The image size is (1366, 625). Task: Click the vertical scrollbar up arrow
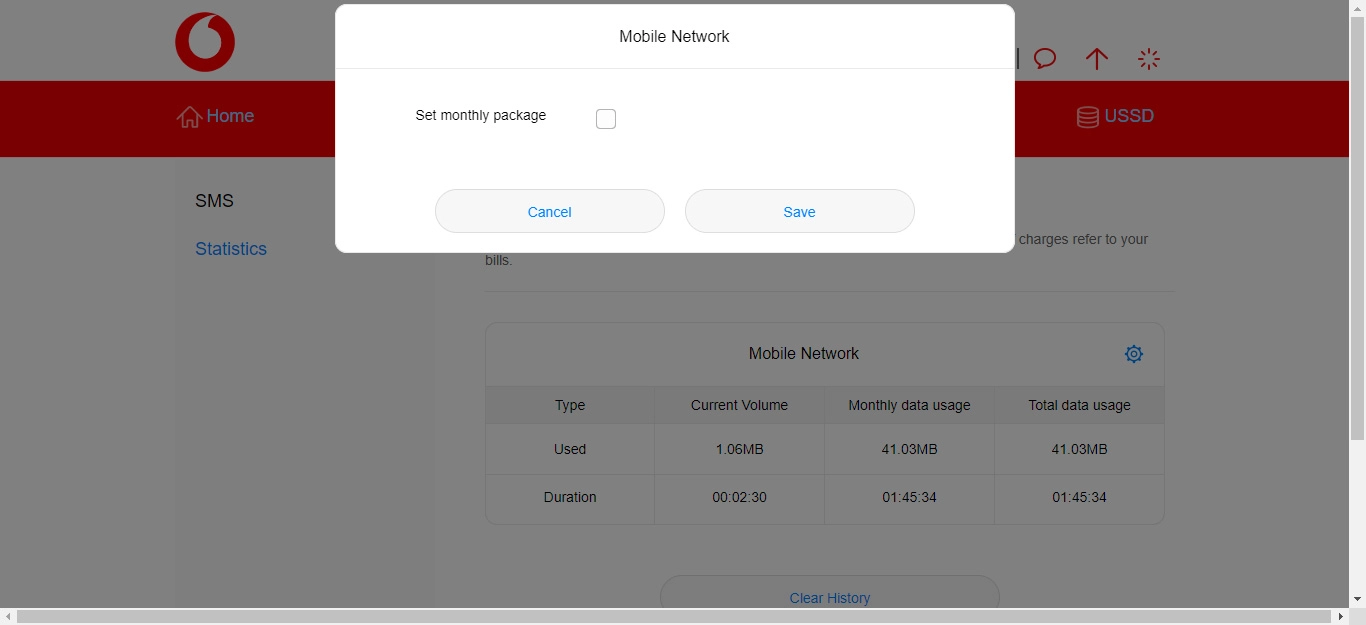[x=1357, y=8]
